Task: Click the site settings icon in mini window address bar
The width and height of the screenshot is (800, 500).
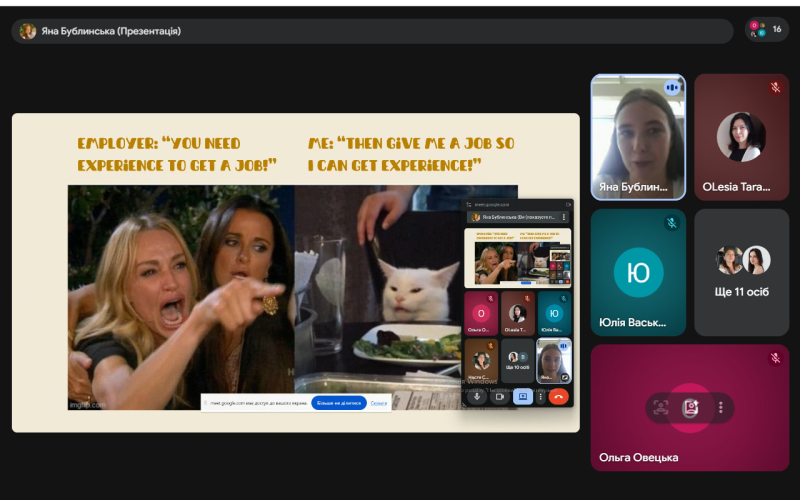Action: 469,205
